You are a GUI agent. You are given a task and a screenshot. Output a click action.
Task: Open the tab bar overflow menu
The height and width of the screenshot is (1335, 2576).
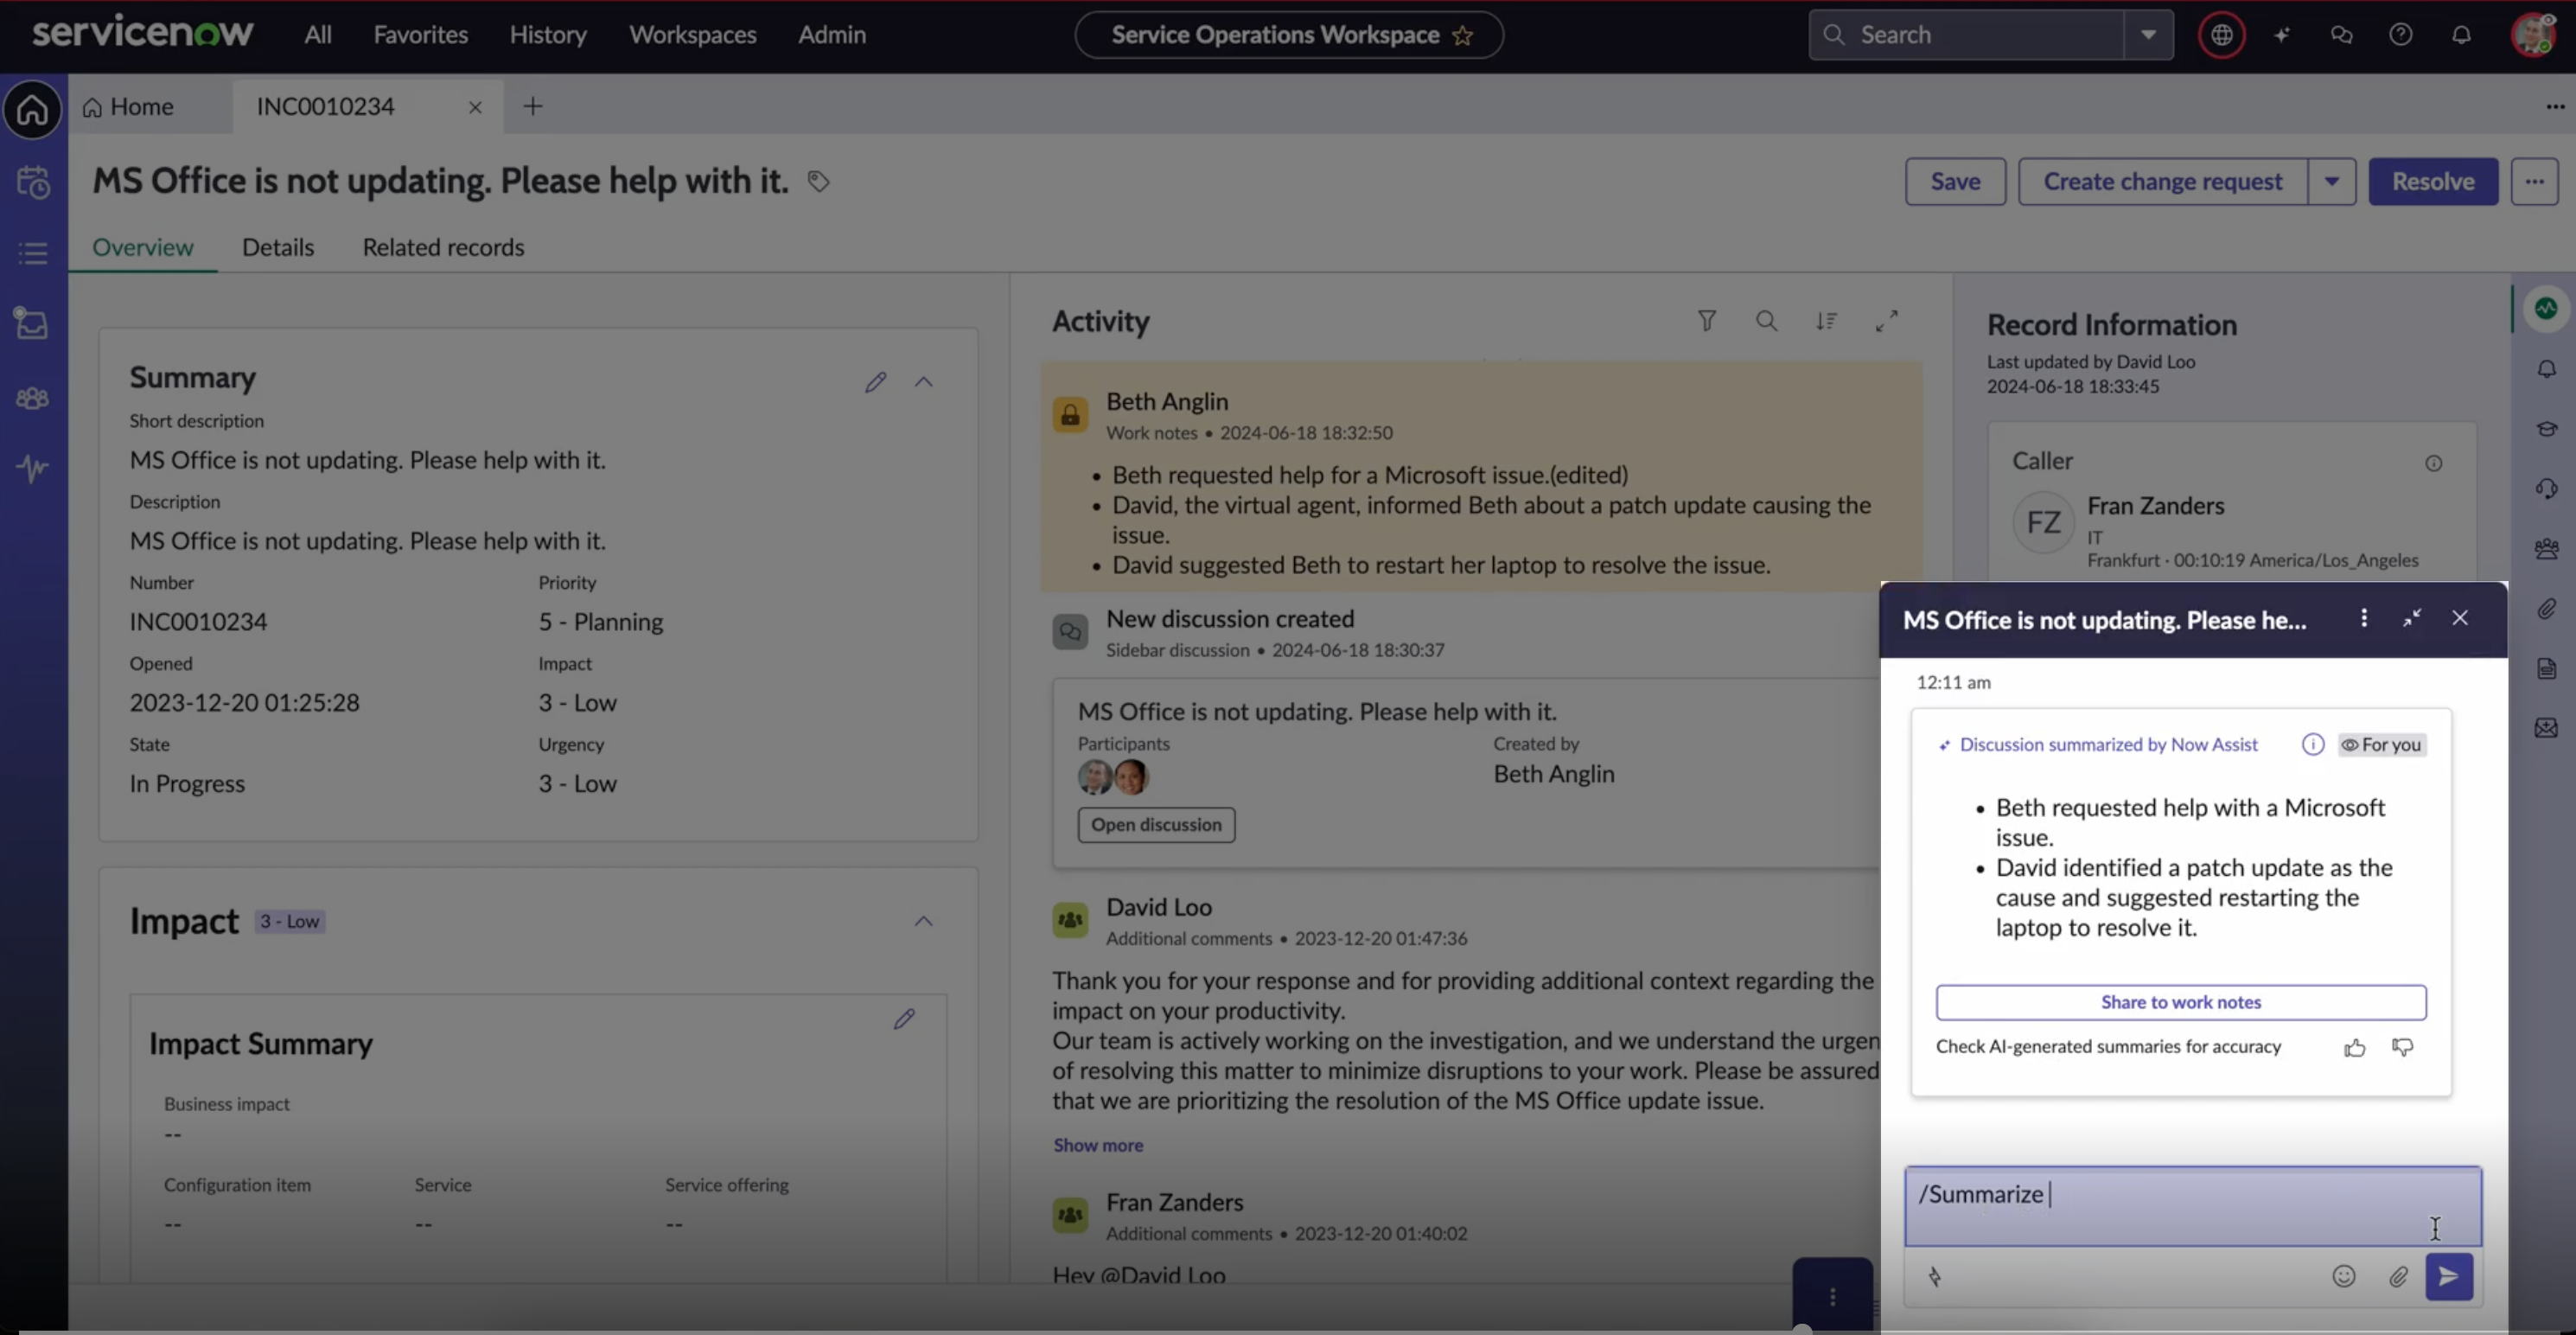[2555, 106]
